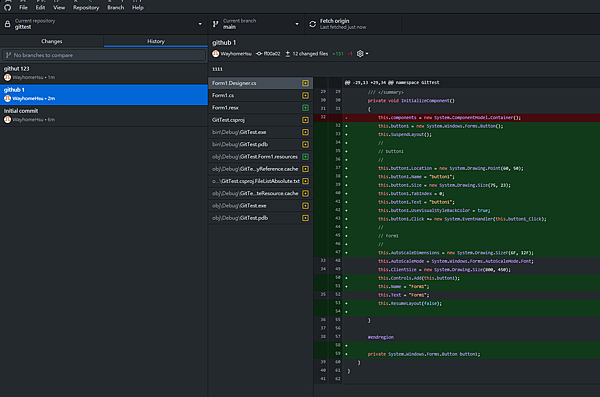
Task: Click the repository lock icon
Action: pos(7,24)
